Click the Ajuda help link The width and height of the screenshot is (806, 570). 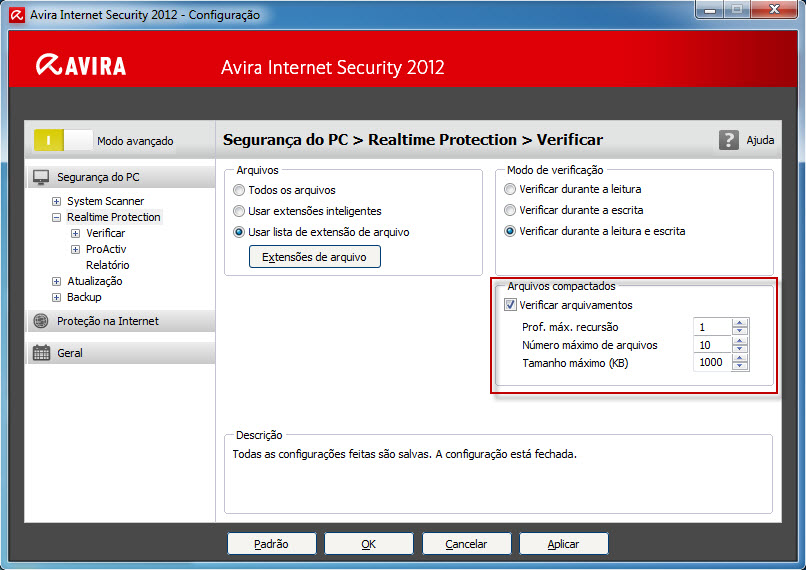(x=760, y=140)
